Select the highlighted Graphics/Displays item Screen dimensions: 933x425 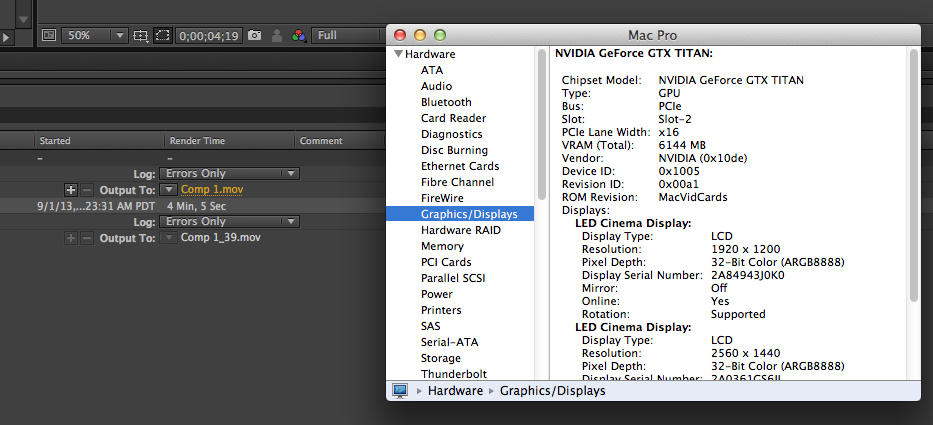[460, 214]
